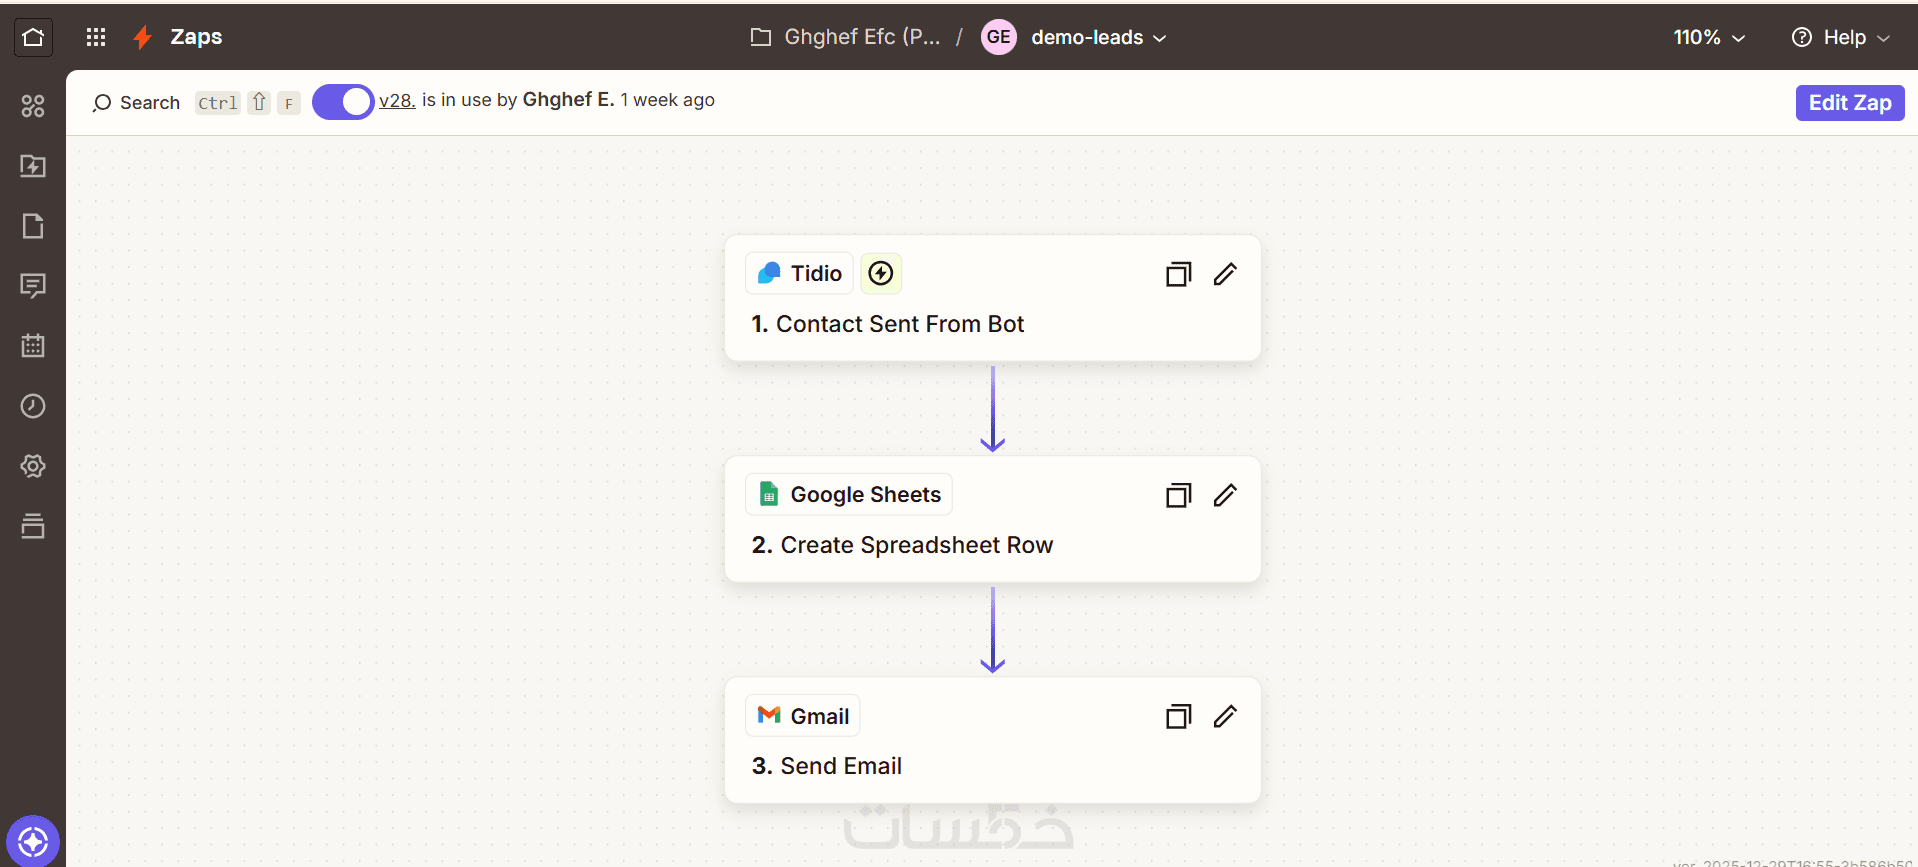Expand the demo-leads name dropdown
This screenshot has height=867, width=1918.
pos(1098,38)
